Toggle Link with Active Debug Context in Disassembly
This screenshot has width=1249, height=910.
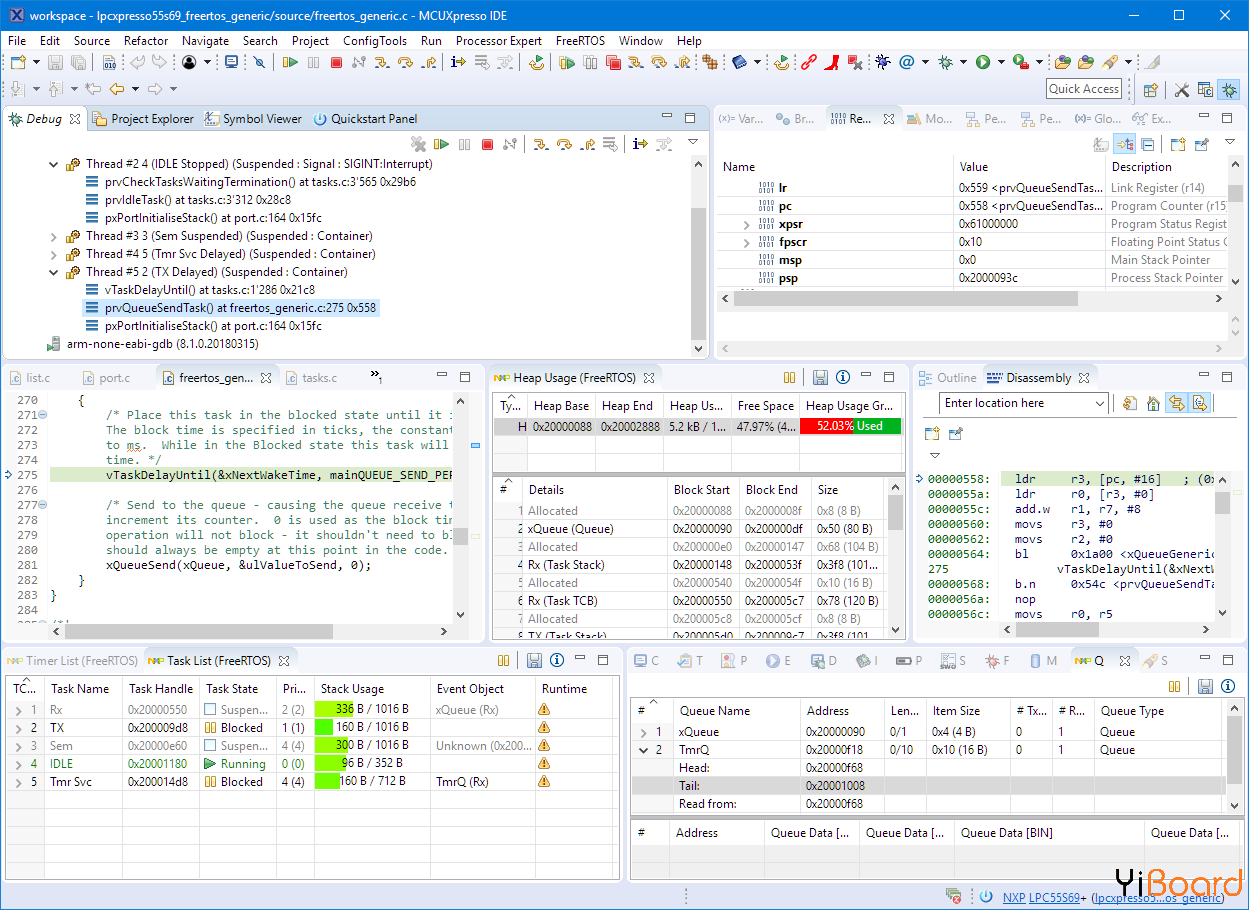pyautogui.click(x=1176, y=403)
